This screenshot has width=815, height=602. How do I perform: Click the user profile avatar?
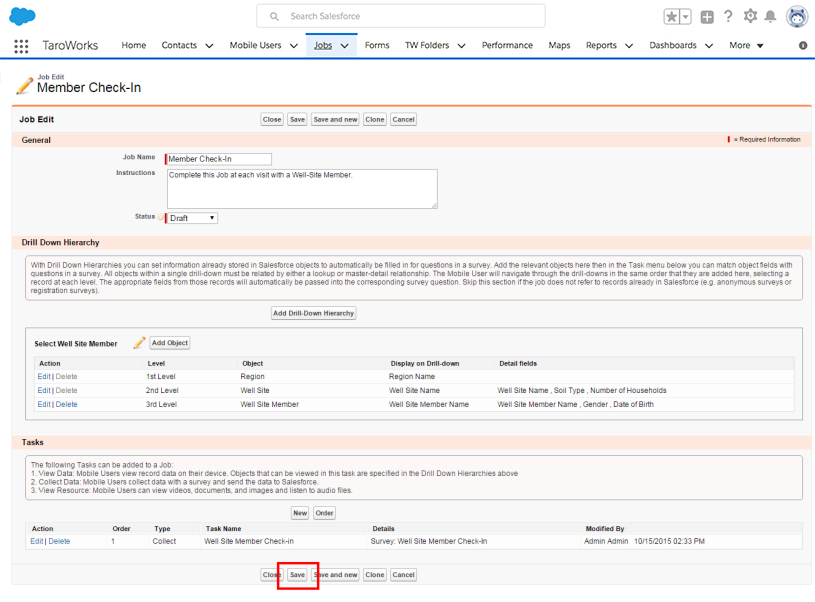click(797, 17)
